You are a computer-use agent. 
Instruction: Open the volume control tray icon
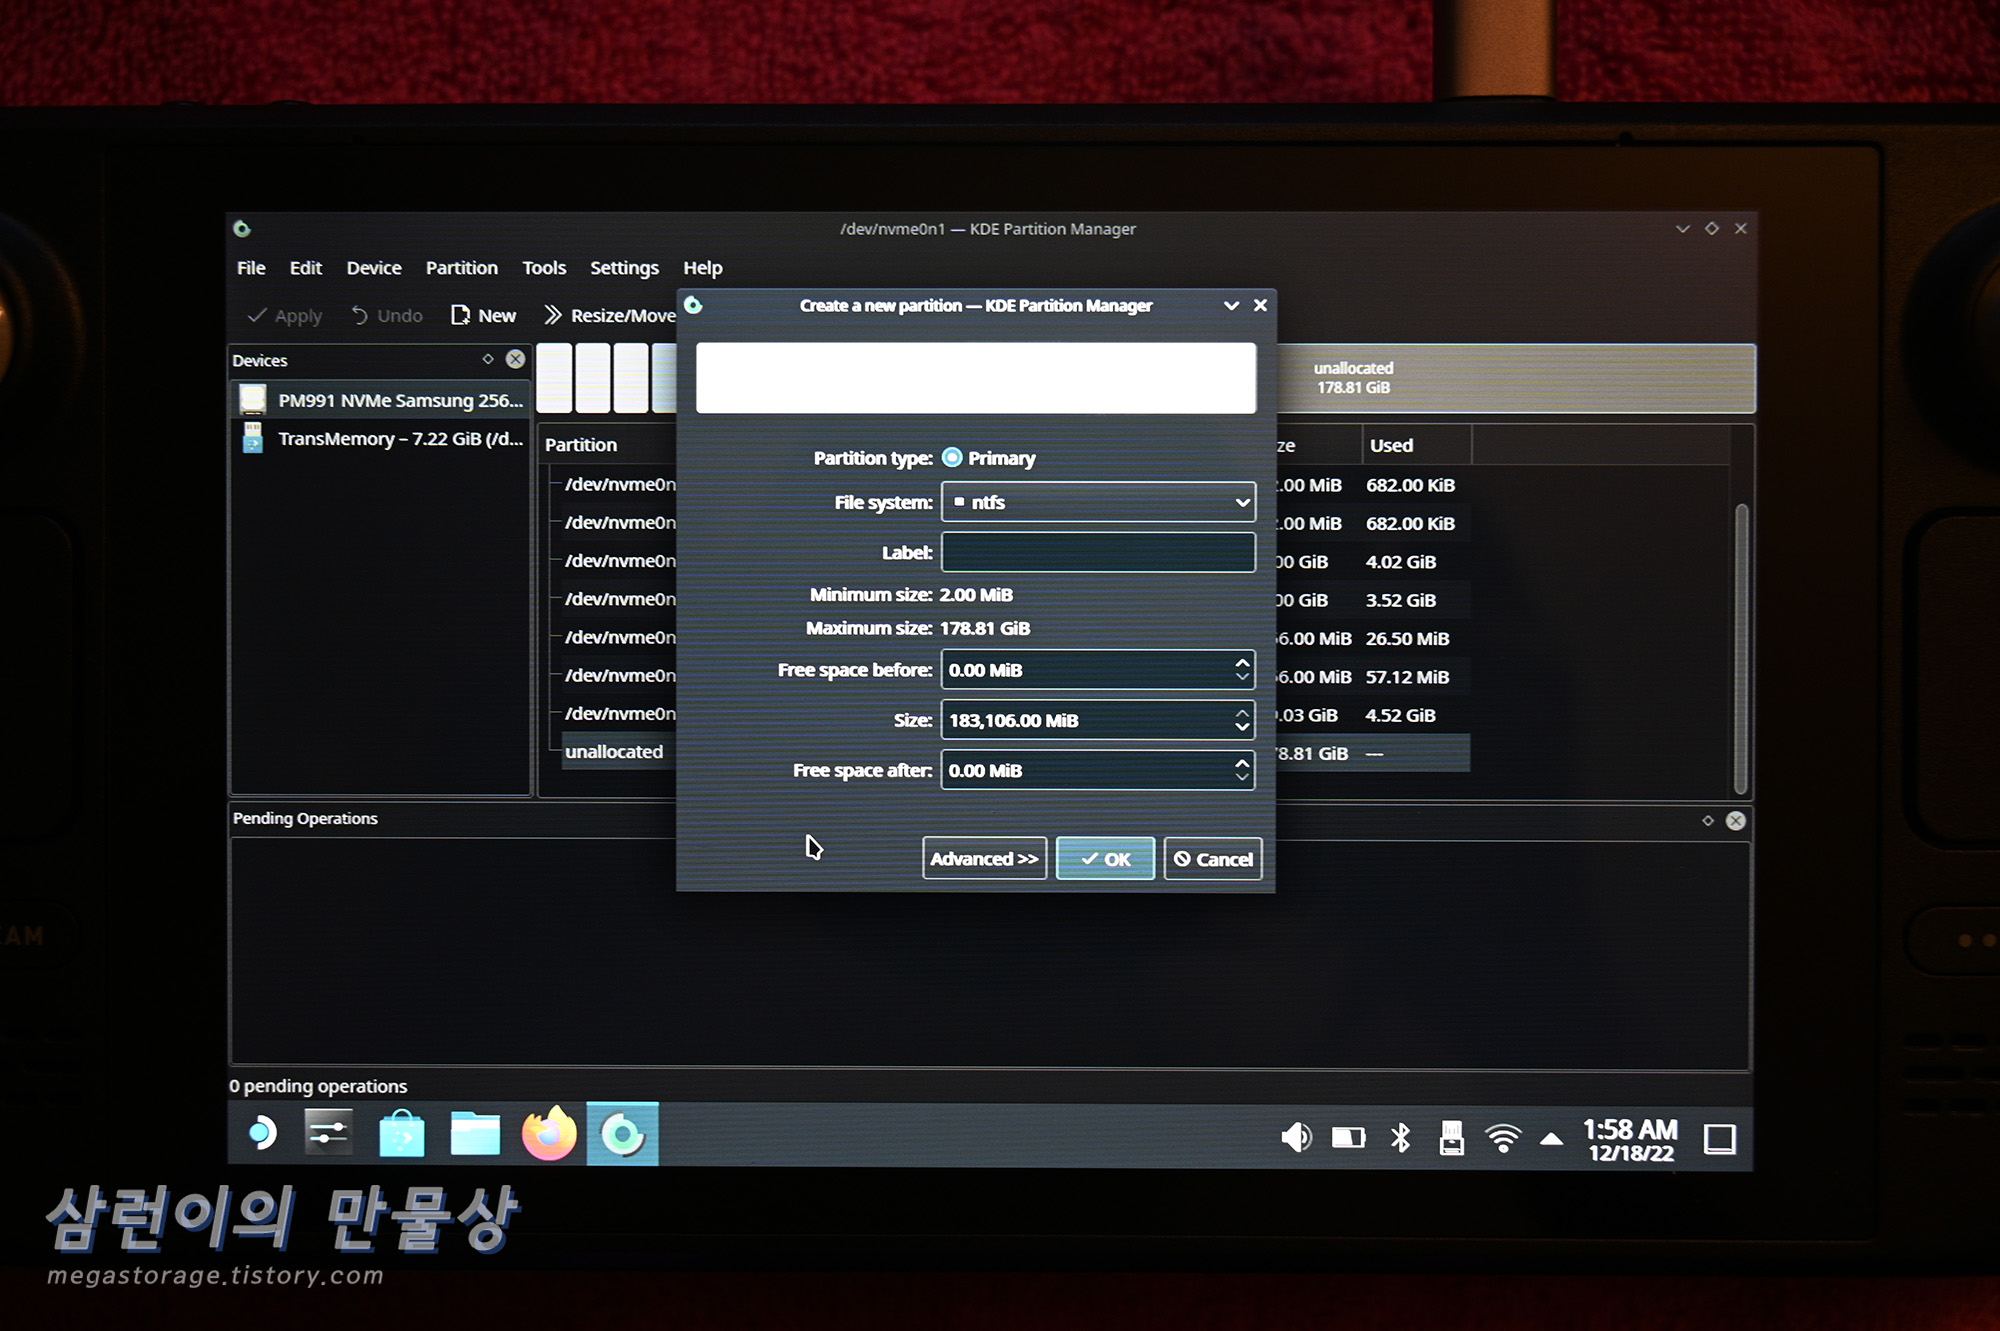point(1295,1137)
